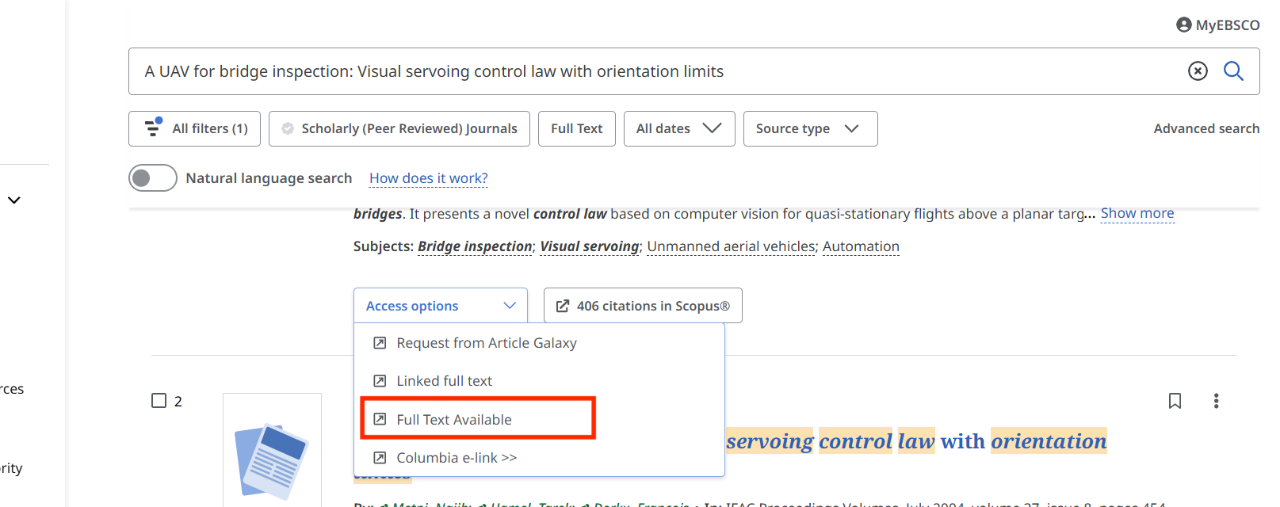Select the checkbox for result 2
Screen dimensions: 1280x507
click(x=158, y=401)
